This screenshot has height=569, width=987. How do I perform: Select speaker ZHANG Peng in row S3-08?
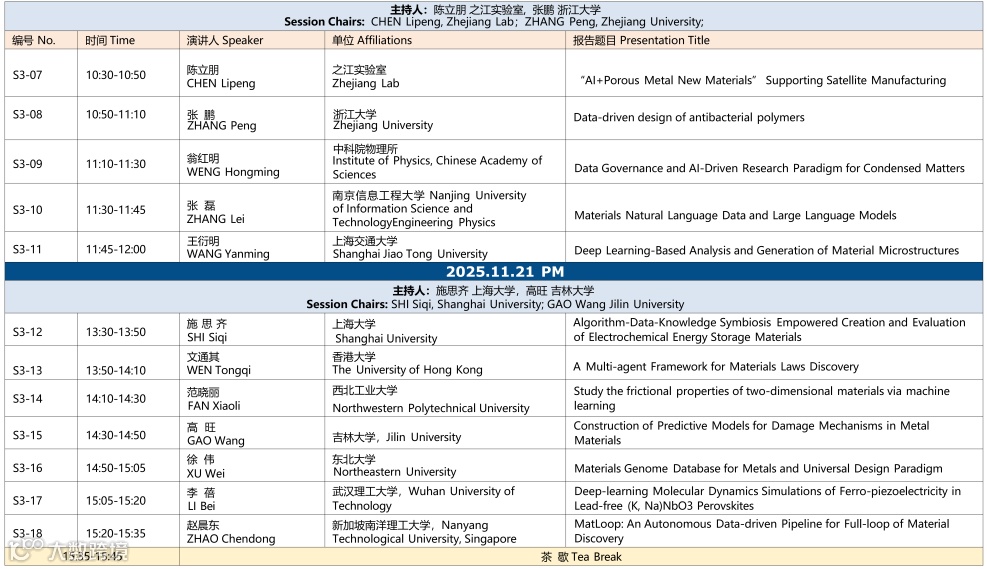[x=222, y=120]
